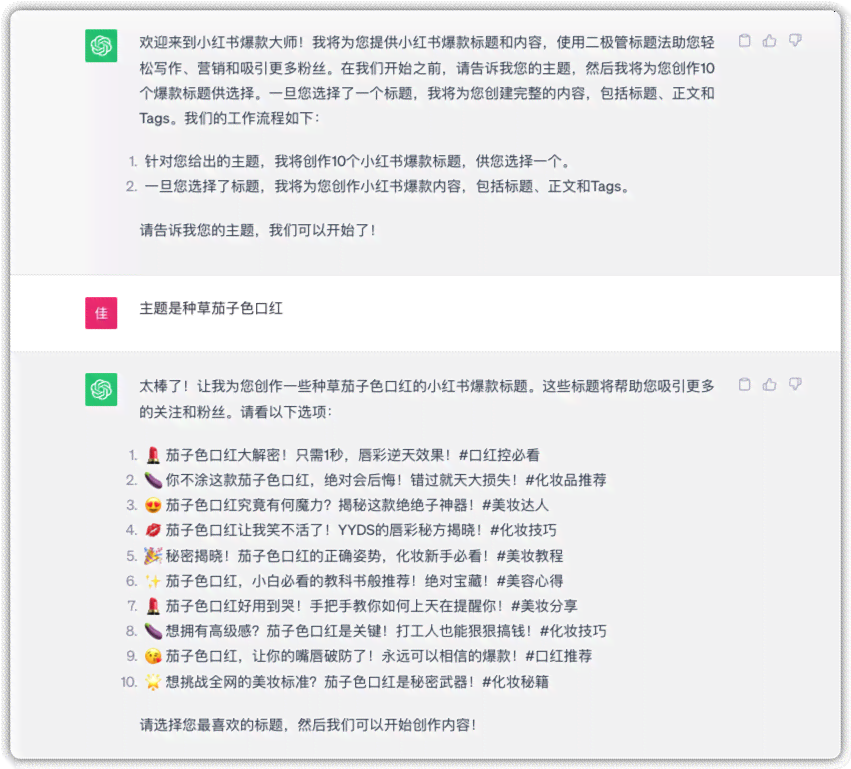Select title 想挑战全网的美妆标准
Screen dimensions: 851x769
(240, 682)
